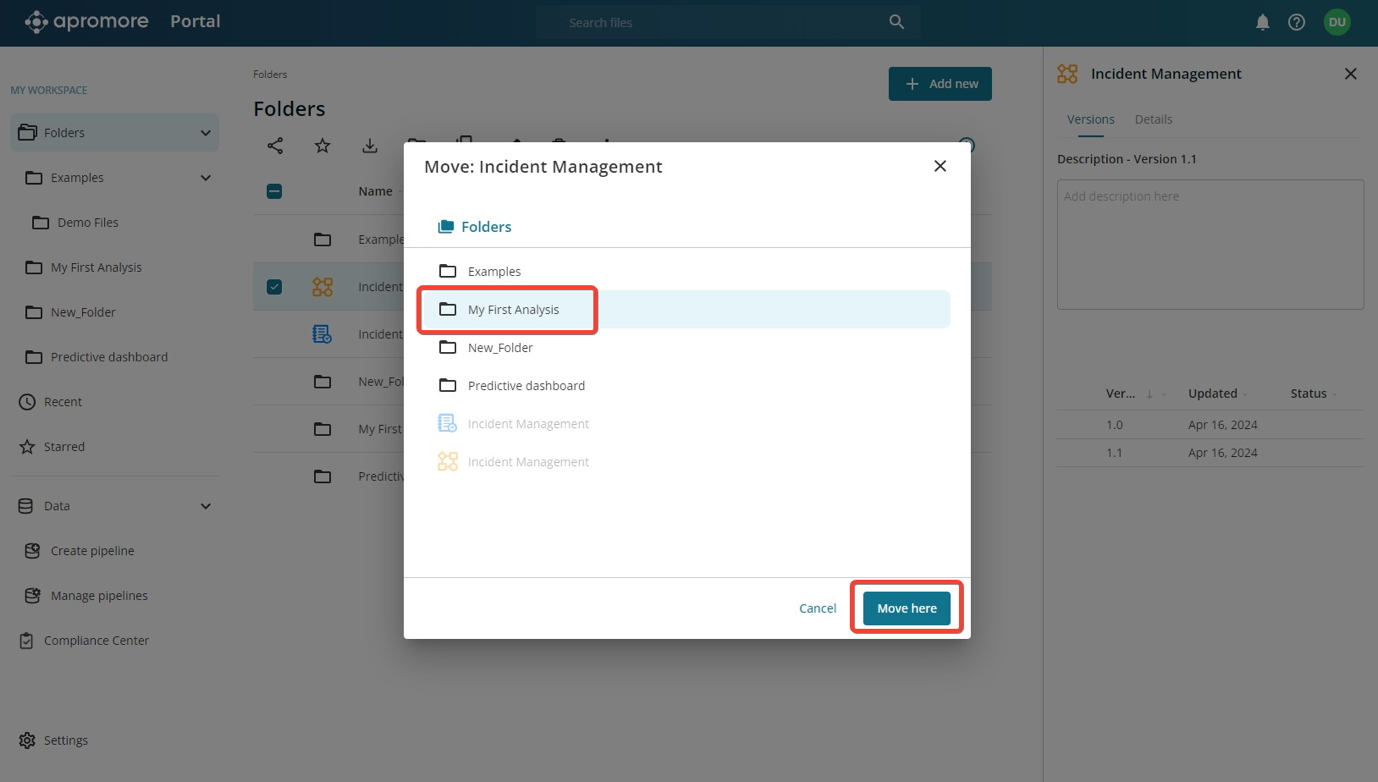1378x782 pixels.
Task: Click Cancel in the move dialog
Action: pos(817,608)
